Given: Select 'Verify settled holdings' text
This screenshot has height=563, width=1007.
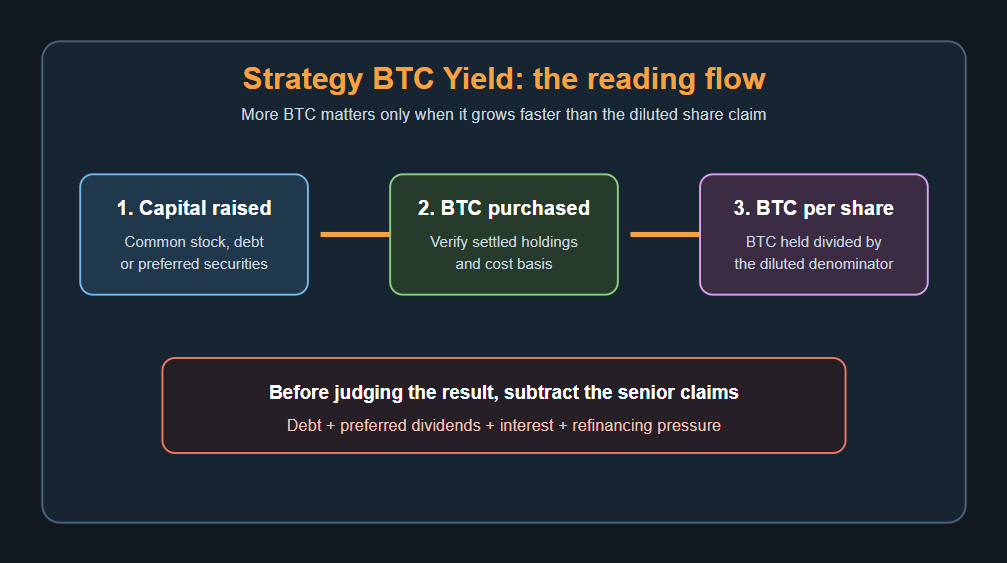Looking at the screenshot, I should 504,242.
